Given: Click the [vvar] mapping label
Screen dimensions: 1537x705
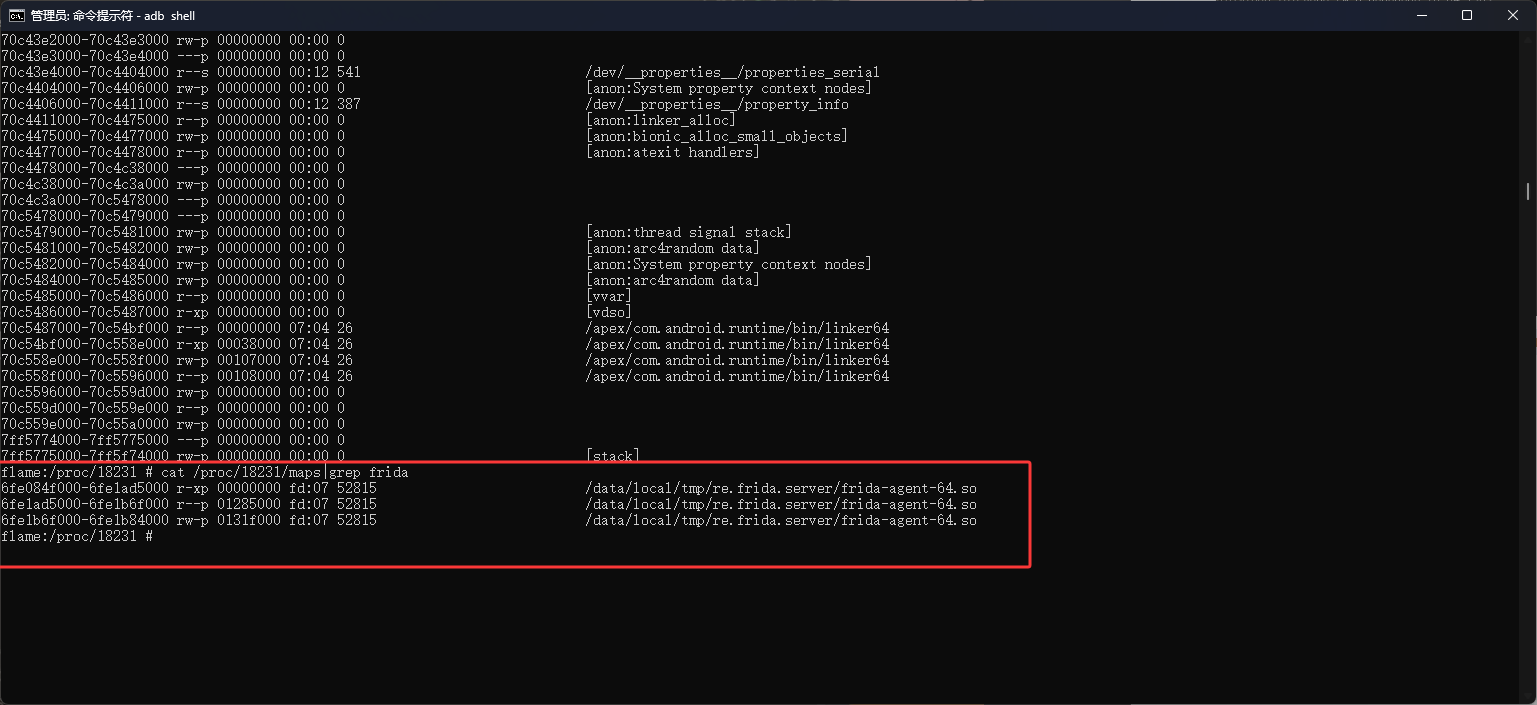Looking at the screenshot, I should (608, 296).
